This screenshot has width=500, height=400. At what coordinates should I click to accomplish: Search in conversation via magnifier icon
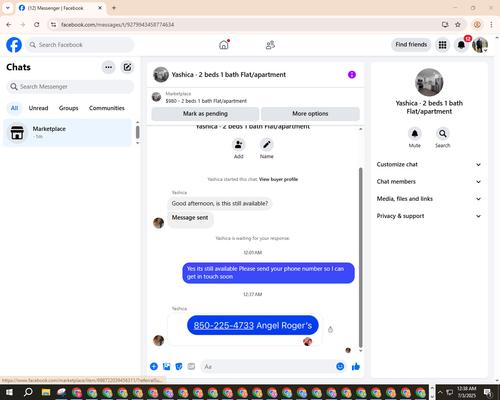pos(443,134)
